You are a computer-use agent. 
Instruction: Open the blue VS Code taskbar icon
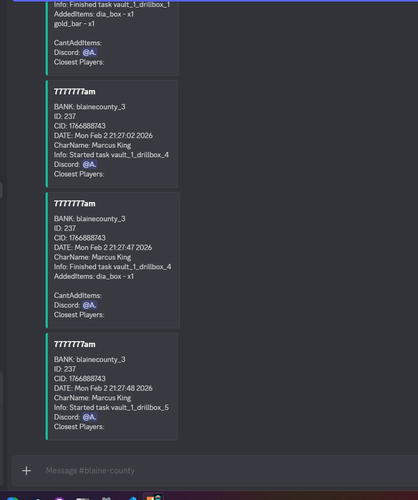tap(132, 498)
